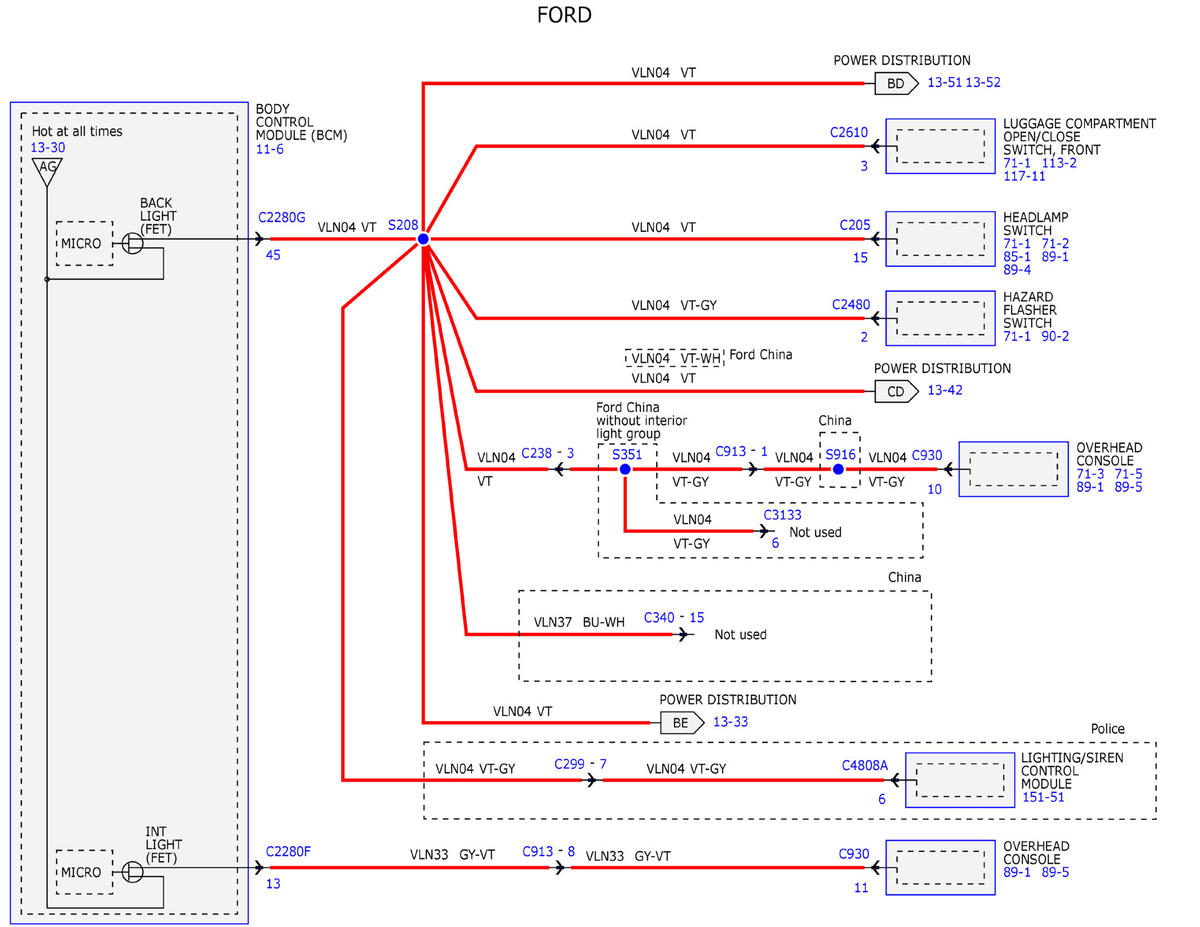The image size is (1200, 927).
Task: Open the S208 splice label
Action: coord(403,227)
